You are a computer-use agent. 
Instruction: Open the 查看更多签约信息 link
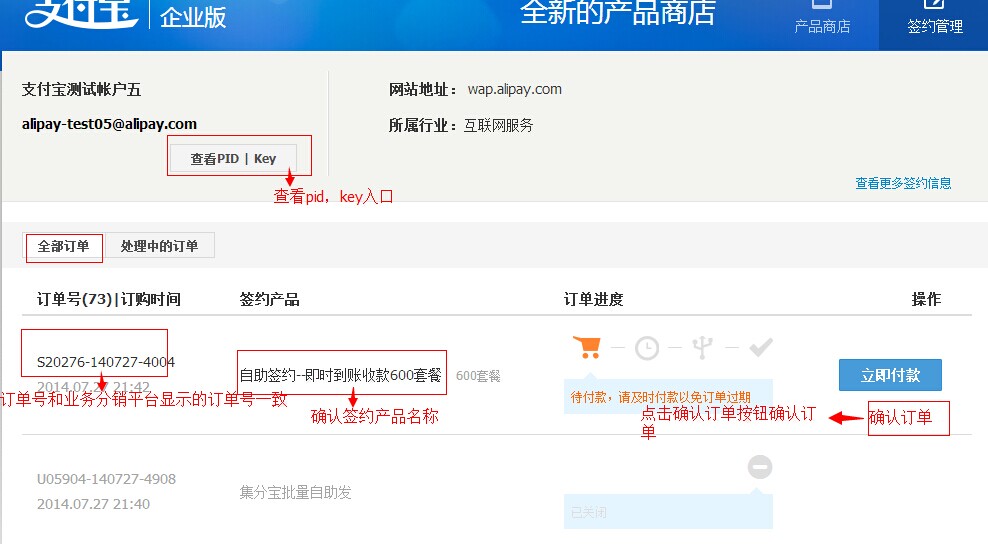coord(903,183)
